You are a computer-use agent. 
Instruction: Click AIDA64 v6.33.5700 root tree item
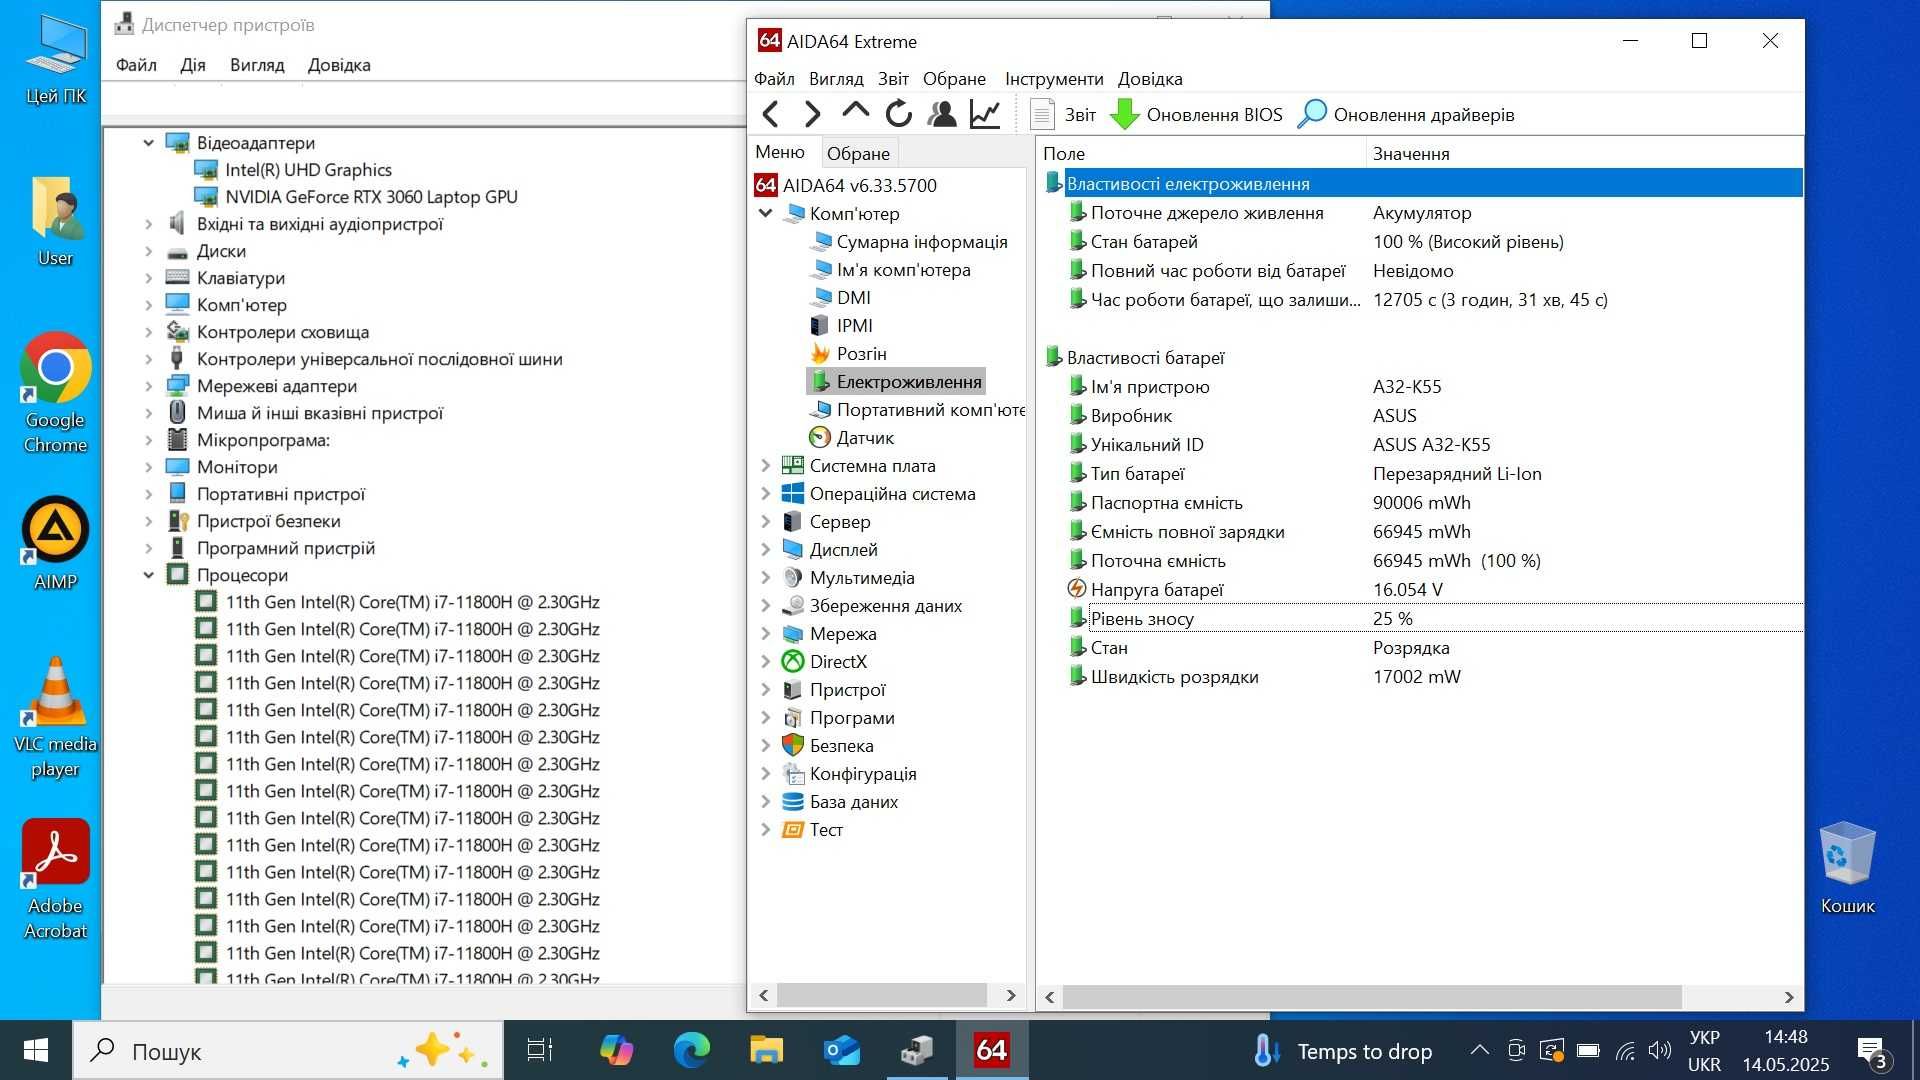(859, 185)
